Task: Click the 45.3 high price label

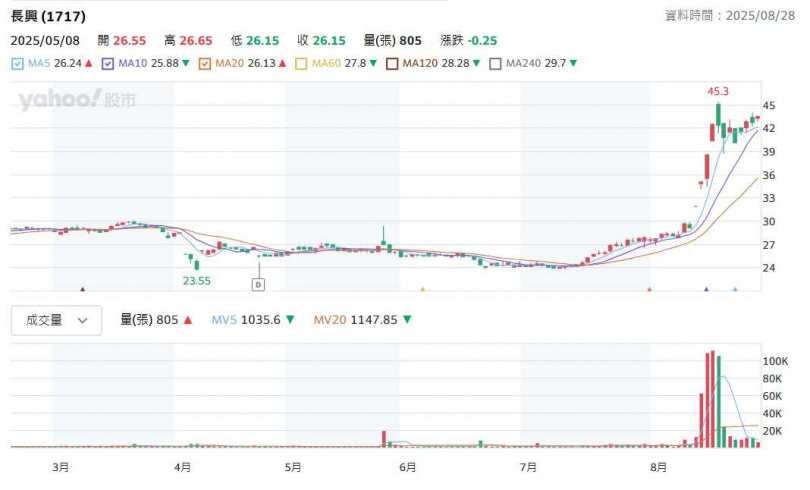Action: click(718, 91)
